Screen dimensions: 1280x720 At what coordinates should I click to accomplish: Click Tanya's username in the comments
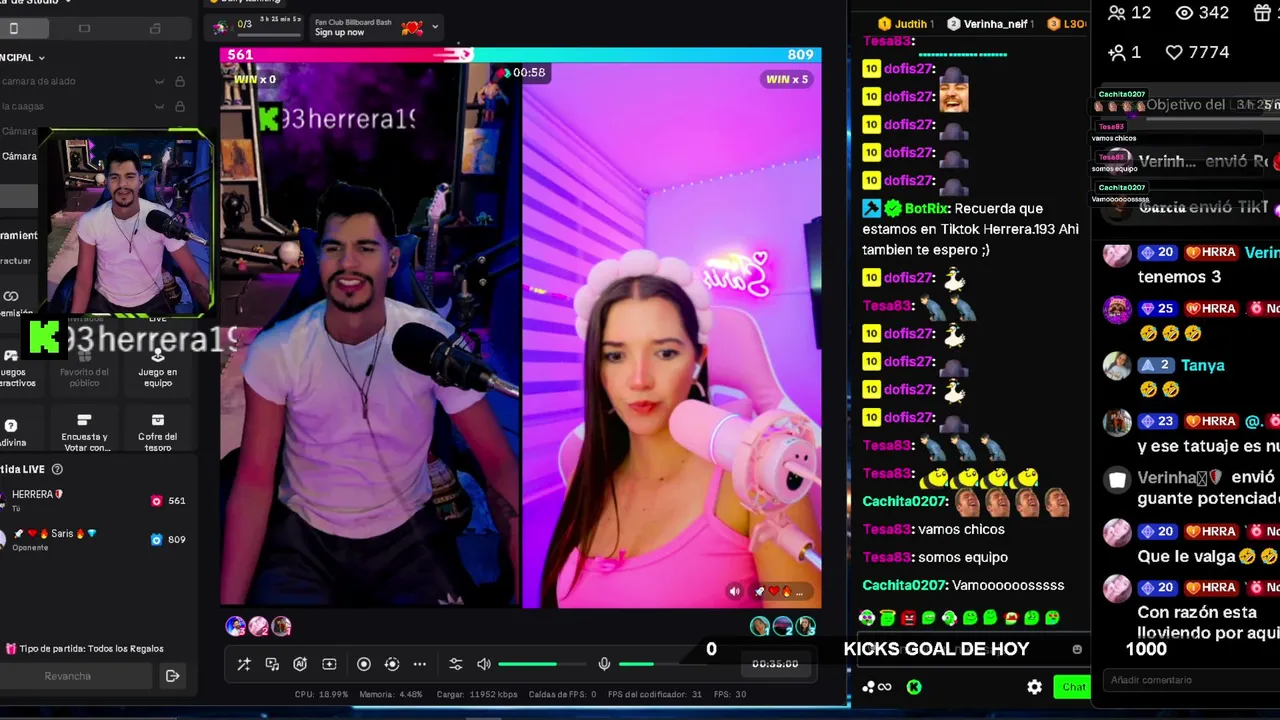[x=1203, y=366]
